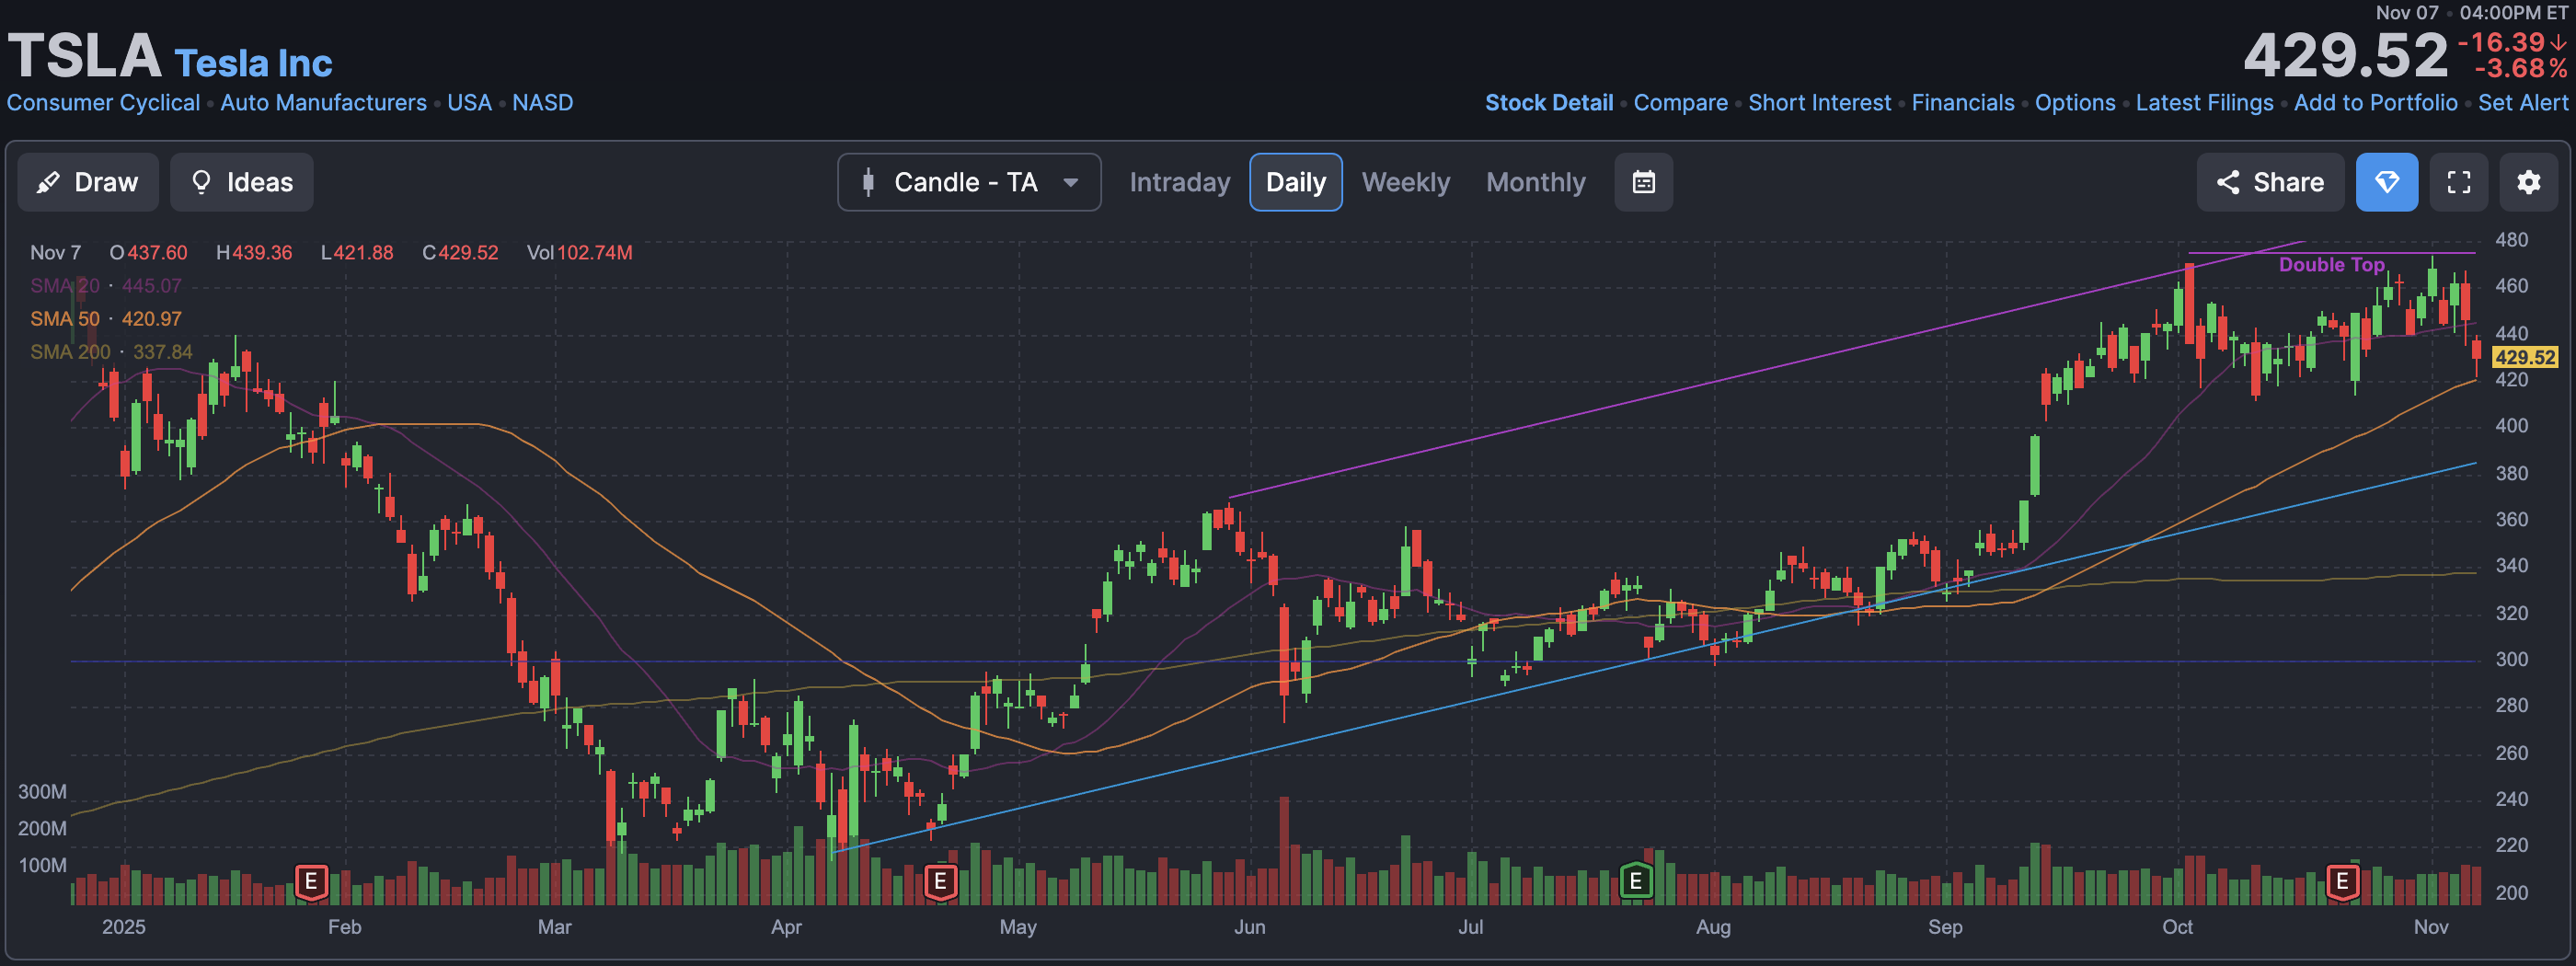Open the NASD exchange link
This screenshot has height=966, width=2576.
coord(542,103)
